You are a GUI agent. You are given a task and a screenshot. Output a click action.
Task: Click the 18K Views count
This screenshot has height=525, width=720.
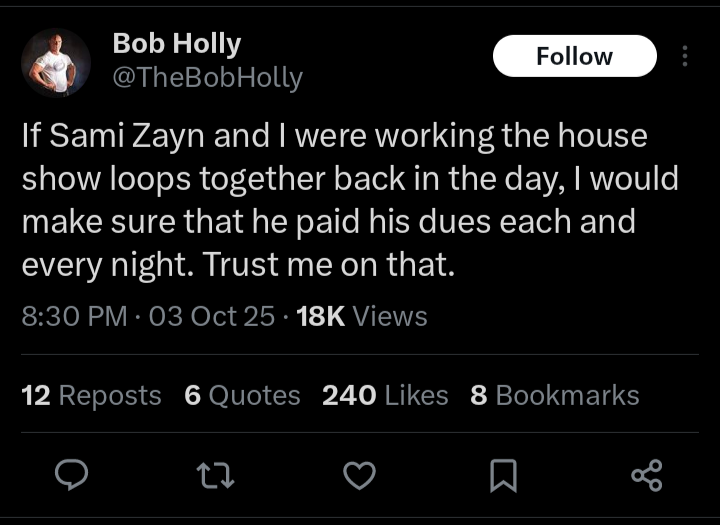(x=362, y=316)
